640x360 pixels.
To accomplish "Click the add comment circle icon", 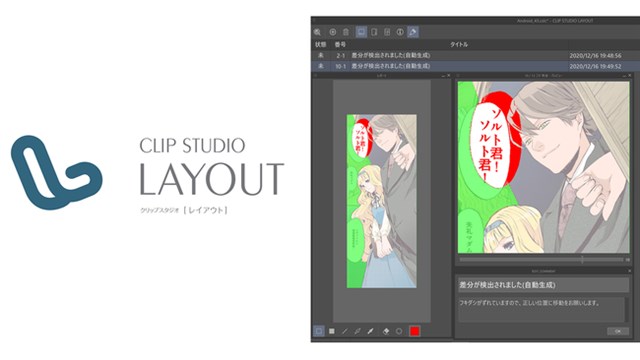I will point(333,32).
